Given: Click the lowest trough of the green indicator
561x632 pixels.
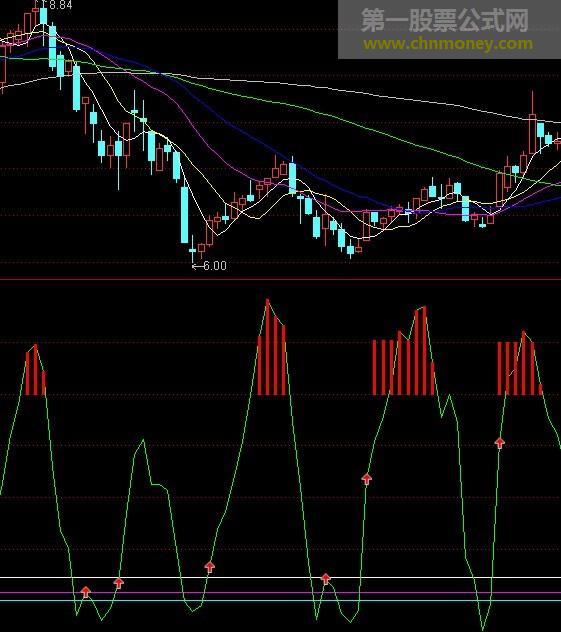Looking at the screenshot, I should point(483,629).
